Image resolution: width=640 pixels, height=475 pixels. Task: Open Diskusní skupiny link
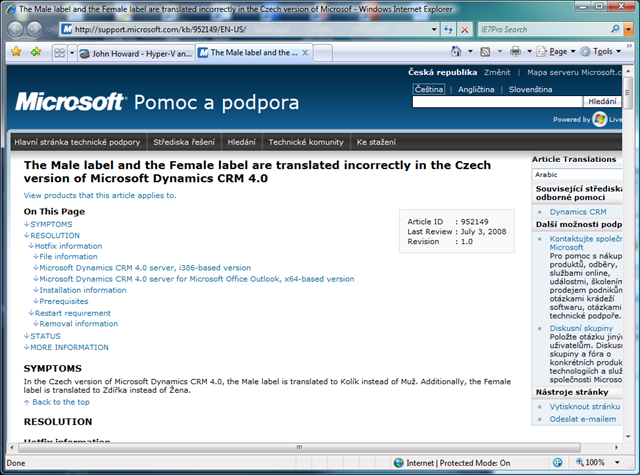coord(581,328)
